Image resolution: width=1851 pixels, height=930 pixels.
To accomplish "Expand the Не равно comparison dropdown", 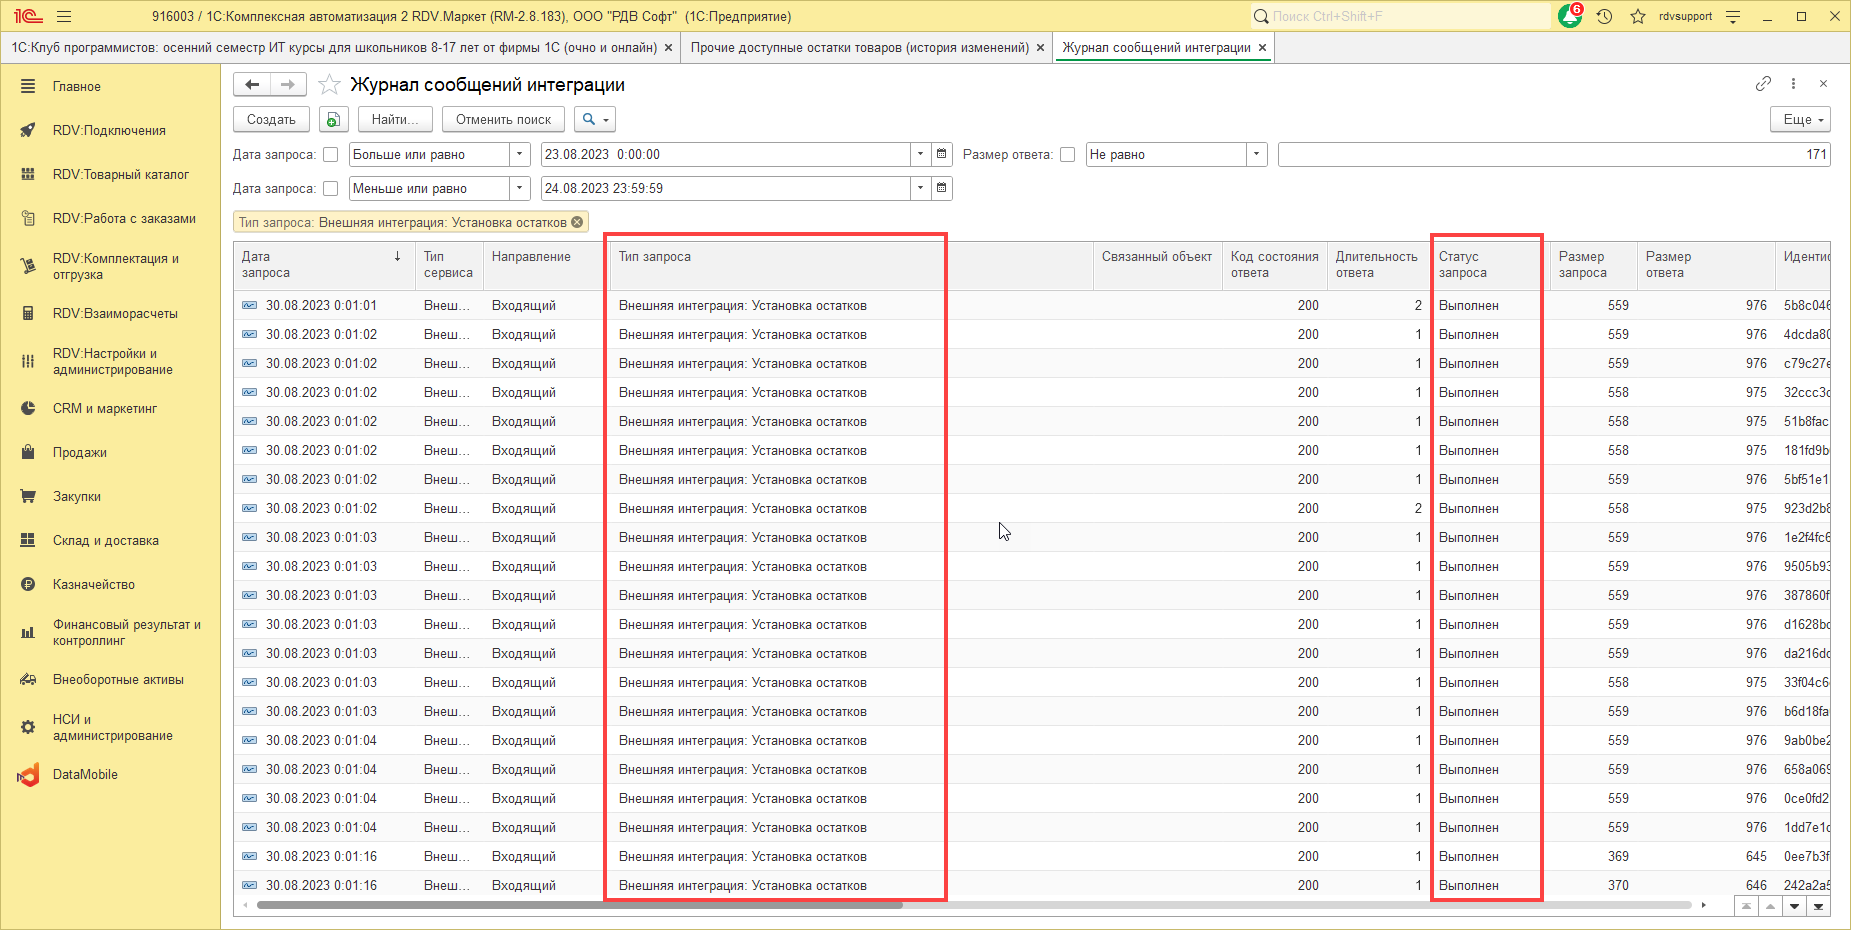I will pyautogui.click(x=1256, y=155).
